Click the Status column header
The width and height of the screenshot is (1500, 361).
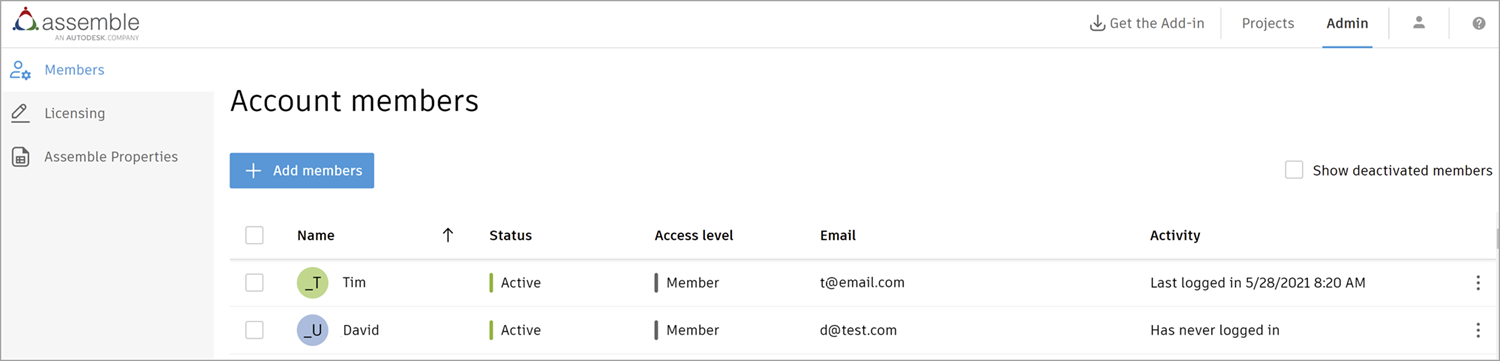tap(510, 236)
